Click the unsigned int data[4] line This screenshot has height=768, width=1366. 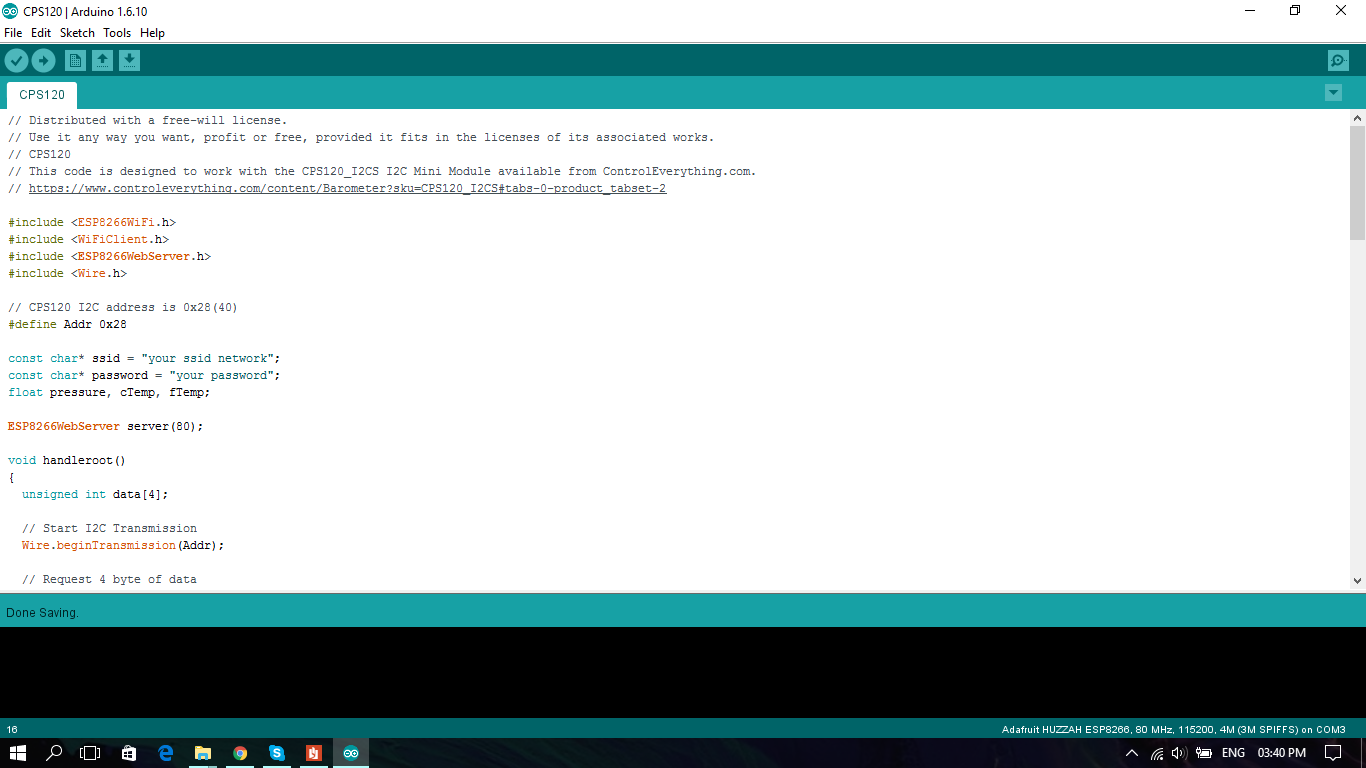click(x=95, y=494)
